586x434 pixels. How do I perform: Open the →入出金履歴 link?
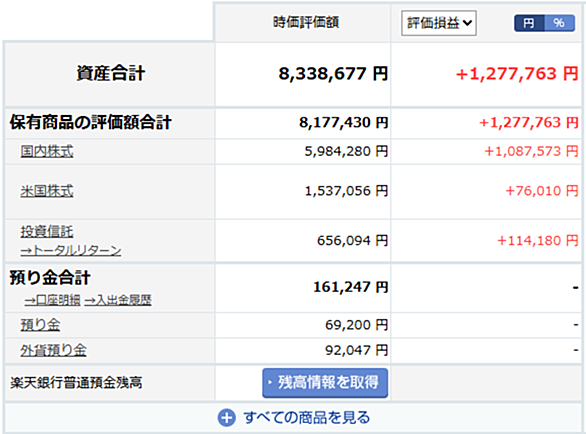pyautogui.click(x=118, y=300)
